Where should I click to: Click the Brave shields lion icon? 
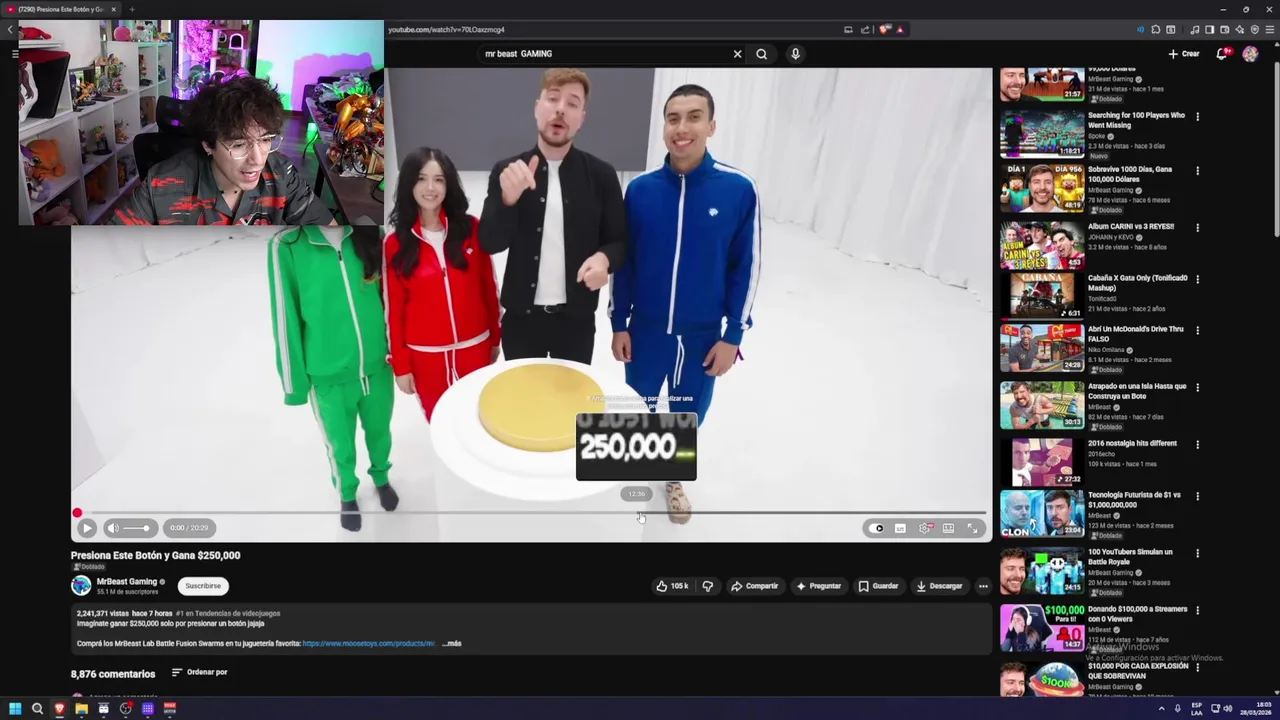click(x=884, y=30)
